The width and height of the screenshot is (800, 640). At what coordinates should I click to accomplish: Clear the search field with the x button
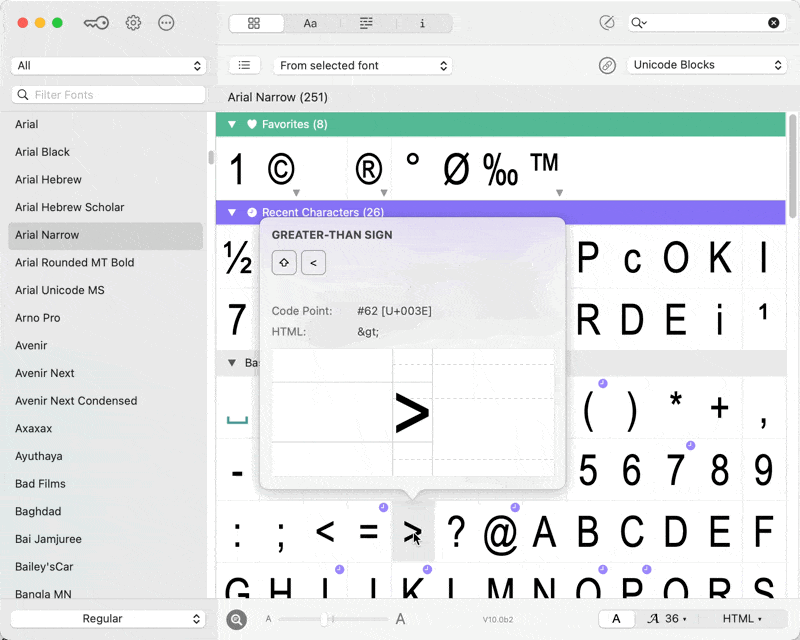[x=773, y=23]
